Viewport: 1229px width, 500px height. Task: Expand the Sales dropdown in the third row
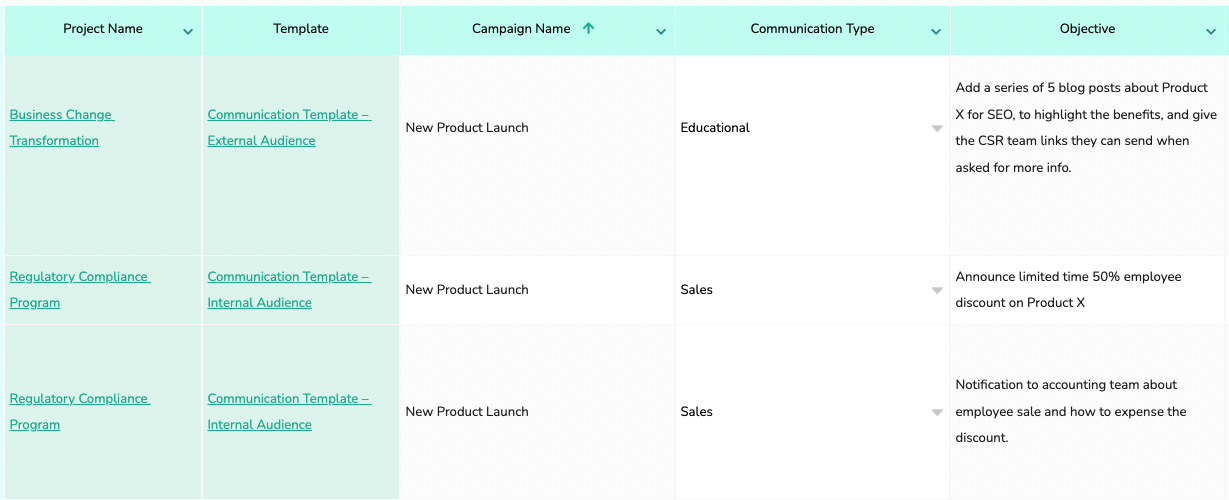point(937,413)
